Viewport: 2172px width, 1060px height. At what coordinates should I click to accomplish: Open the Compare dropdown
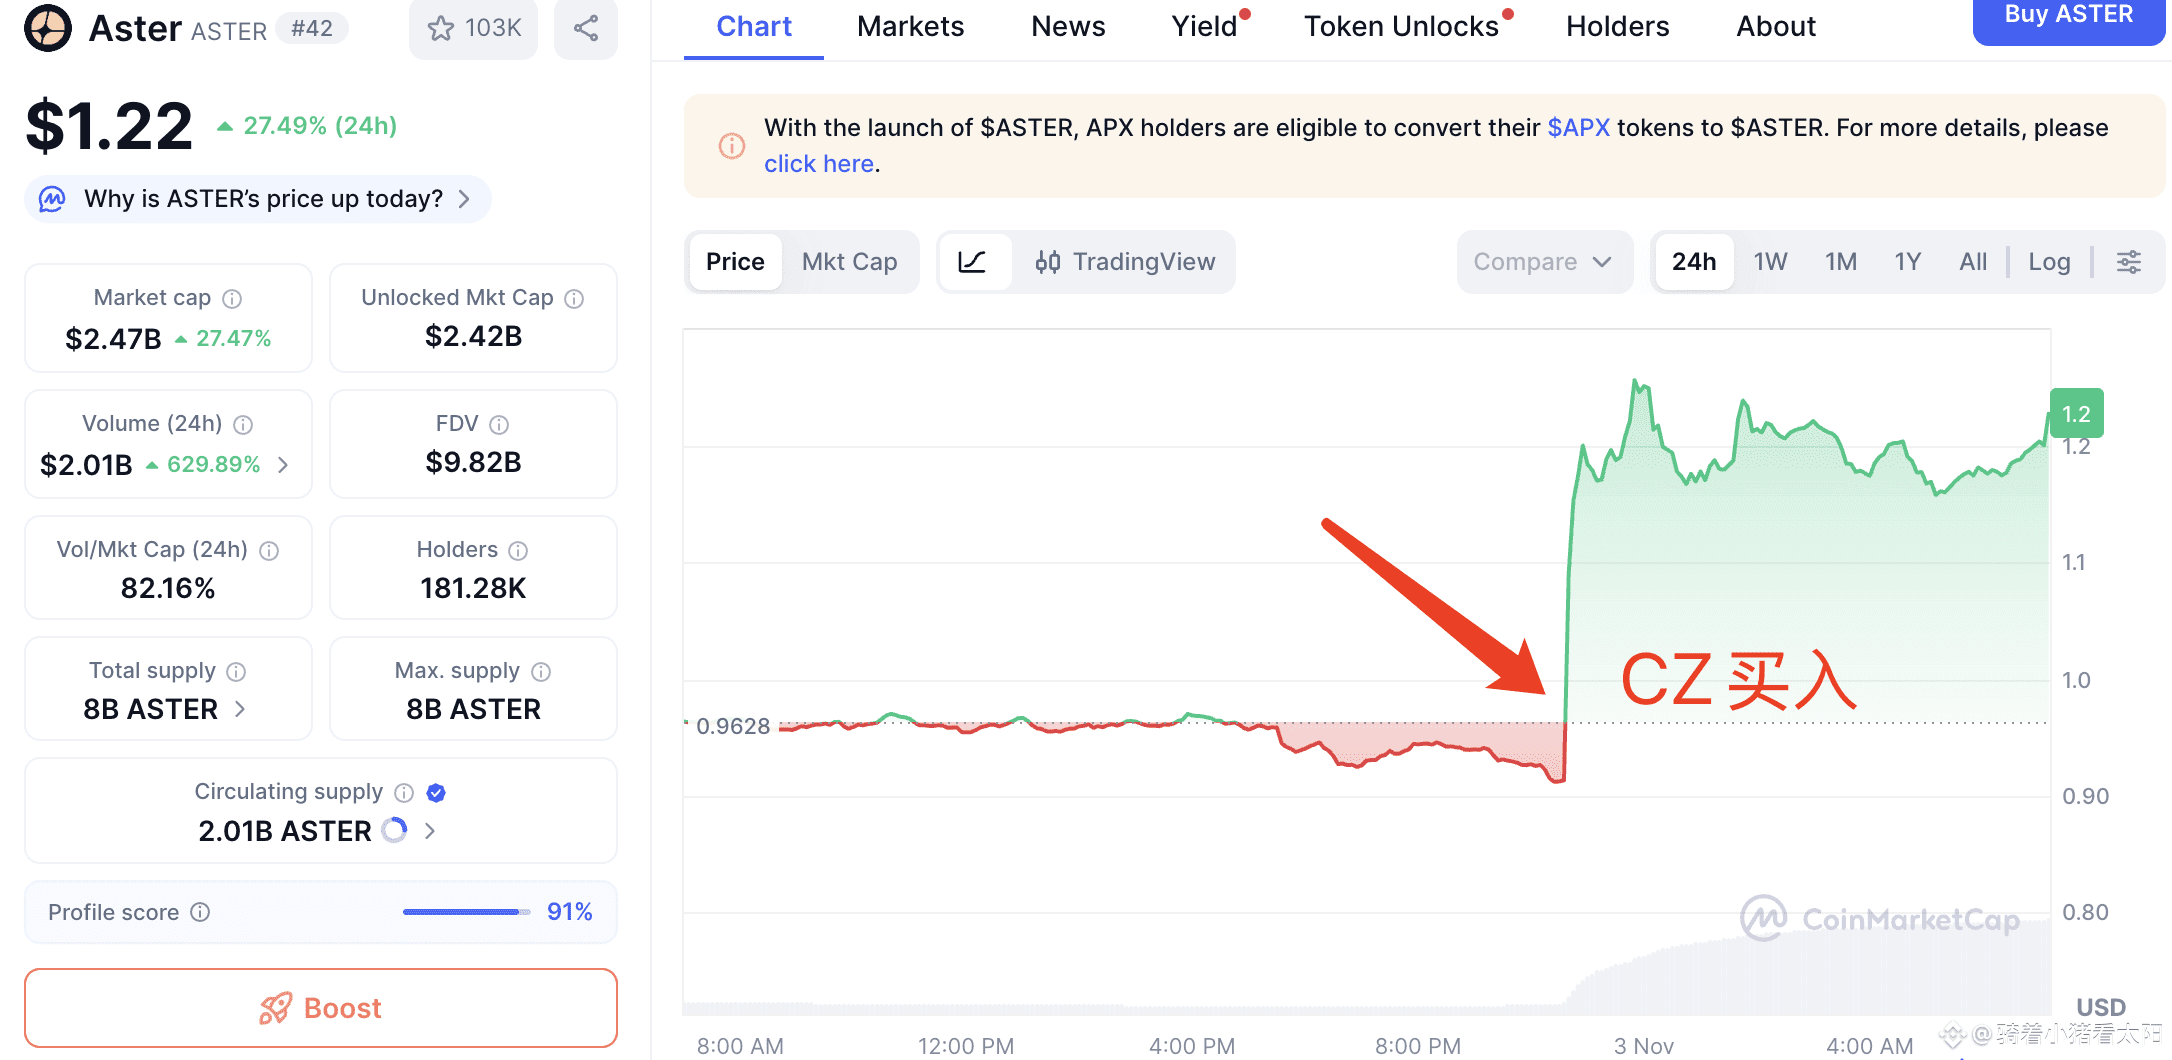pyautogui.click(x=1543, y=262)
